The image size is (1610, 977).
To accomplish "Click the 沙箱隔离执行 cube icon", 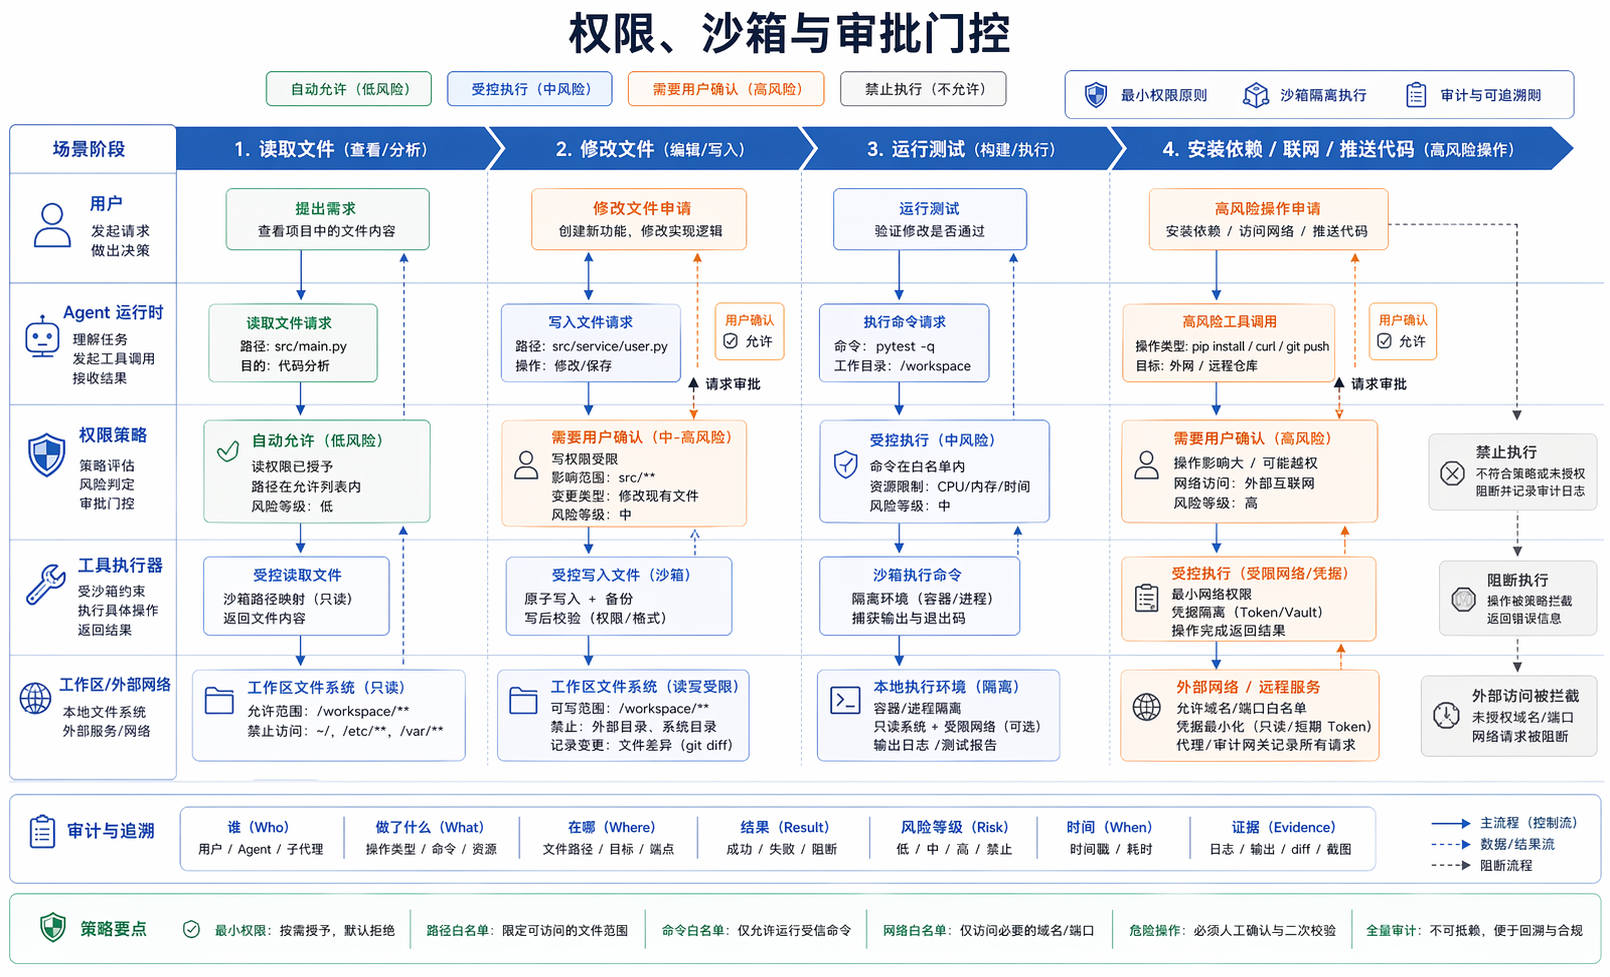I will tap(1255, 95).
